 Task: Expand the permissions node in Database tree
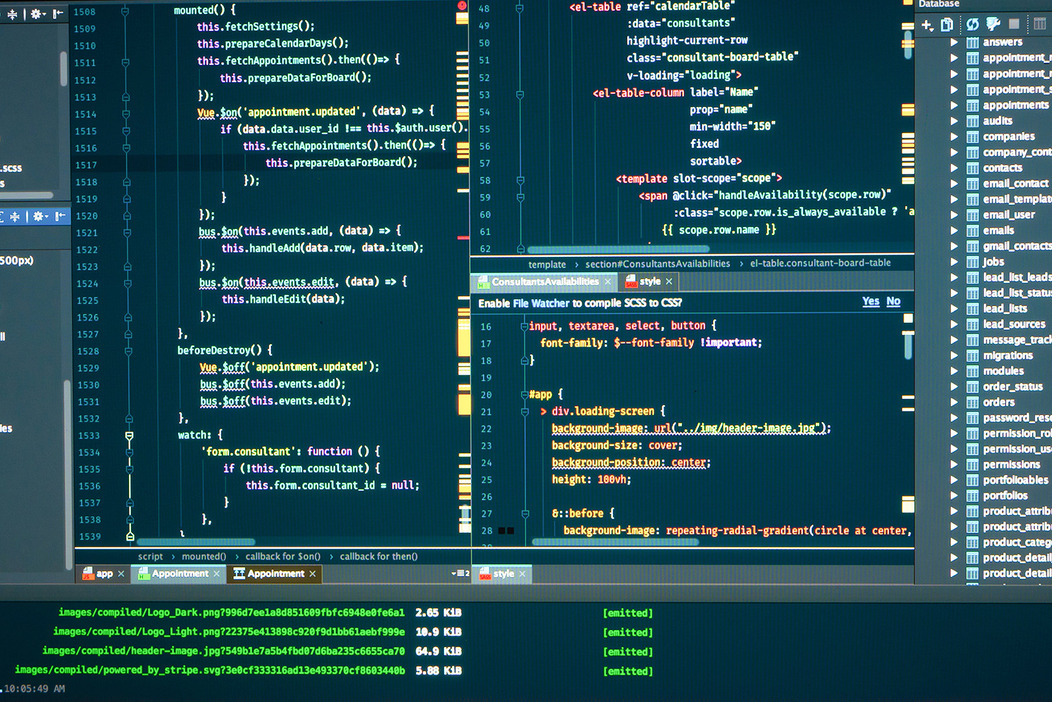point(954,464)
